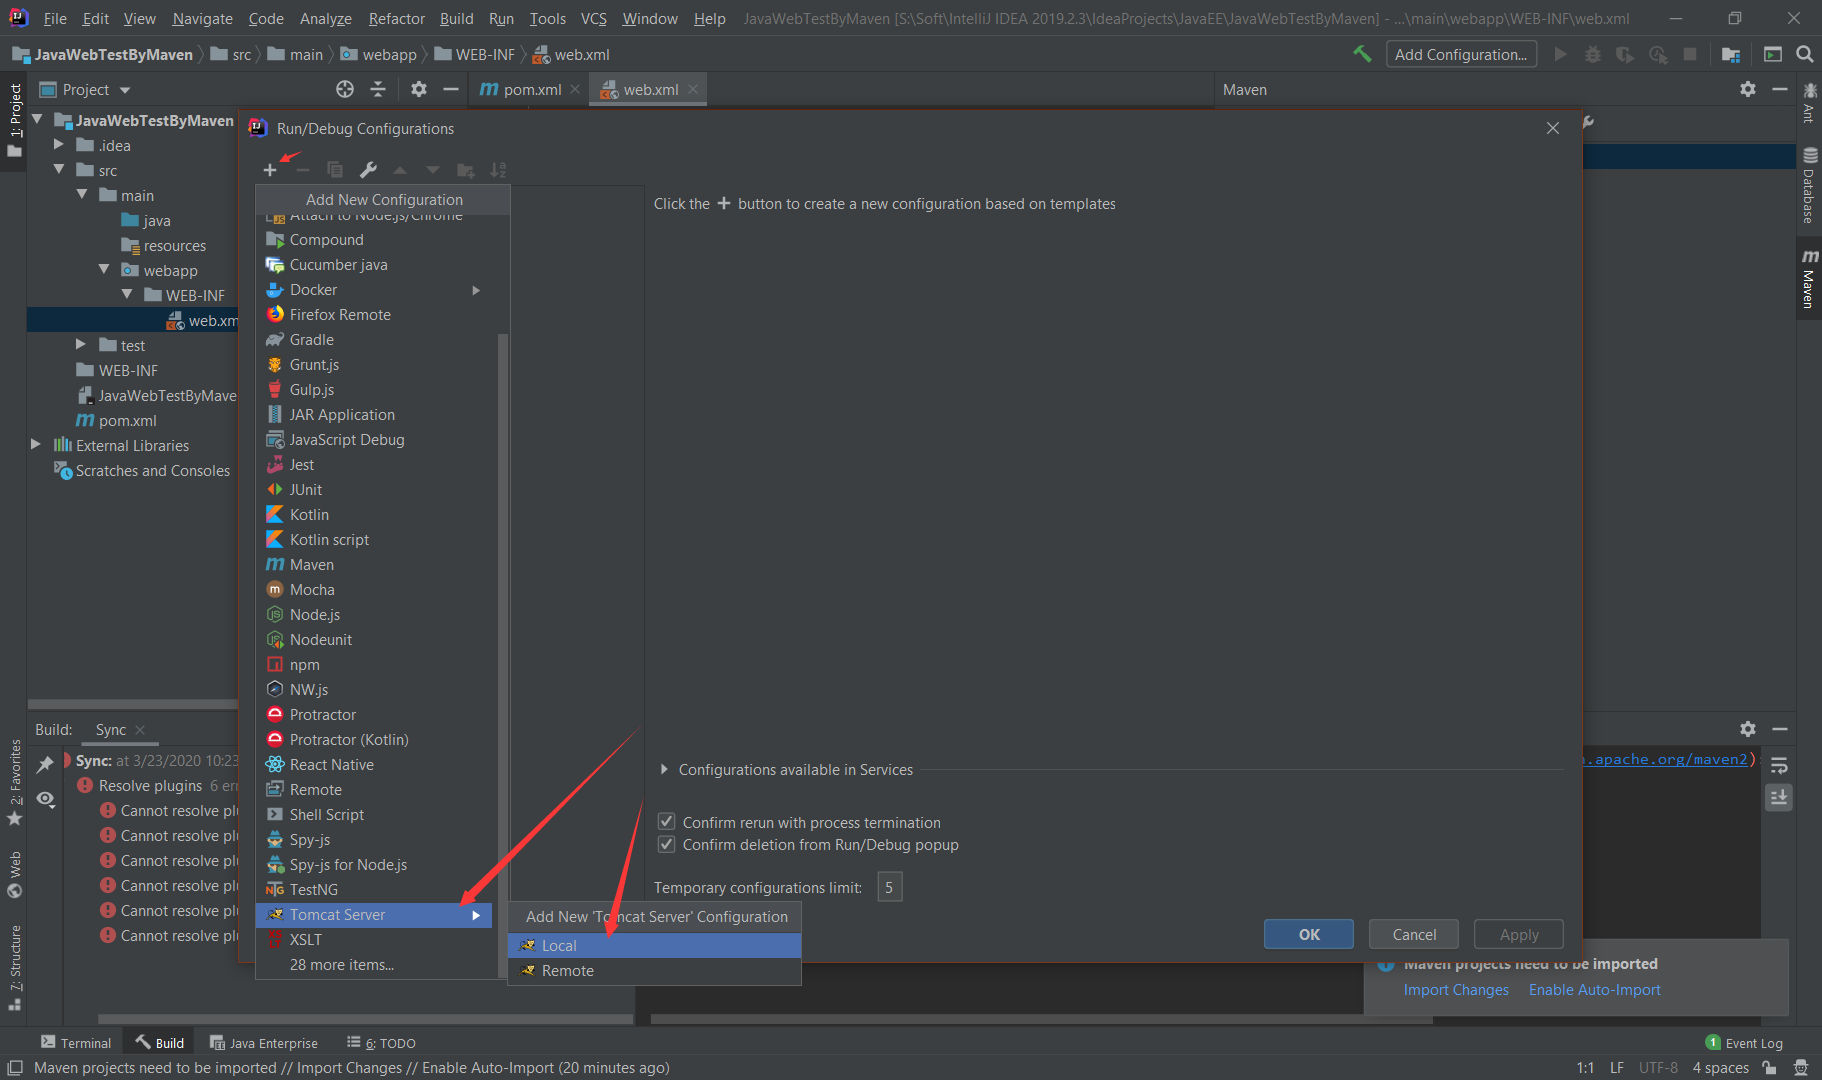Open Project panel settings gear
Viewport: 1822px width, 1080px height.
click(x=419, y=89)
